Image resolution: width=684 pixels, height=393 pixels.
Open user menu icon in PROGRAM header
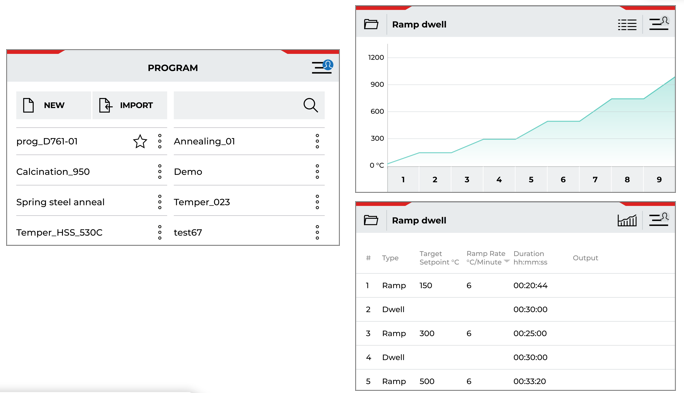tap(322, 67)
